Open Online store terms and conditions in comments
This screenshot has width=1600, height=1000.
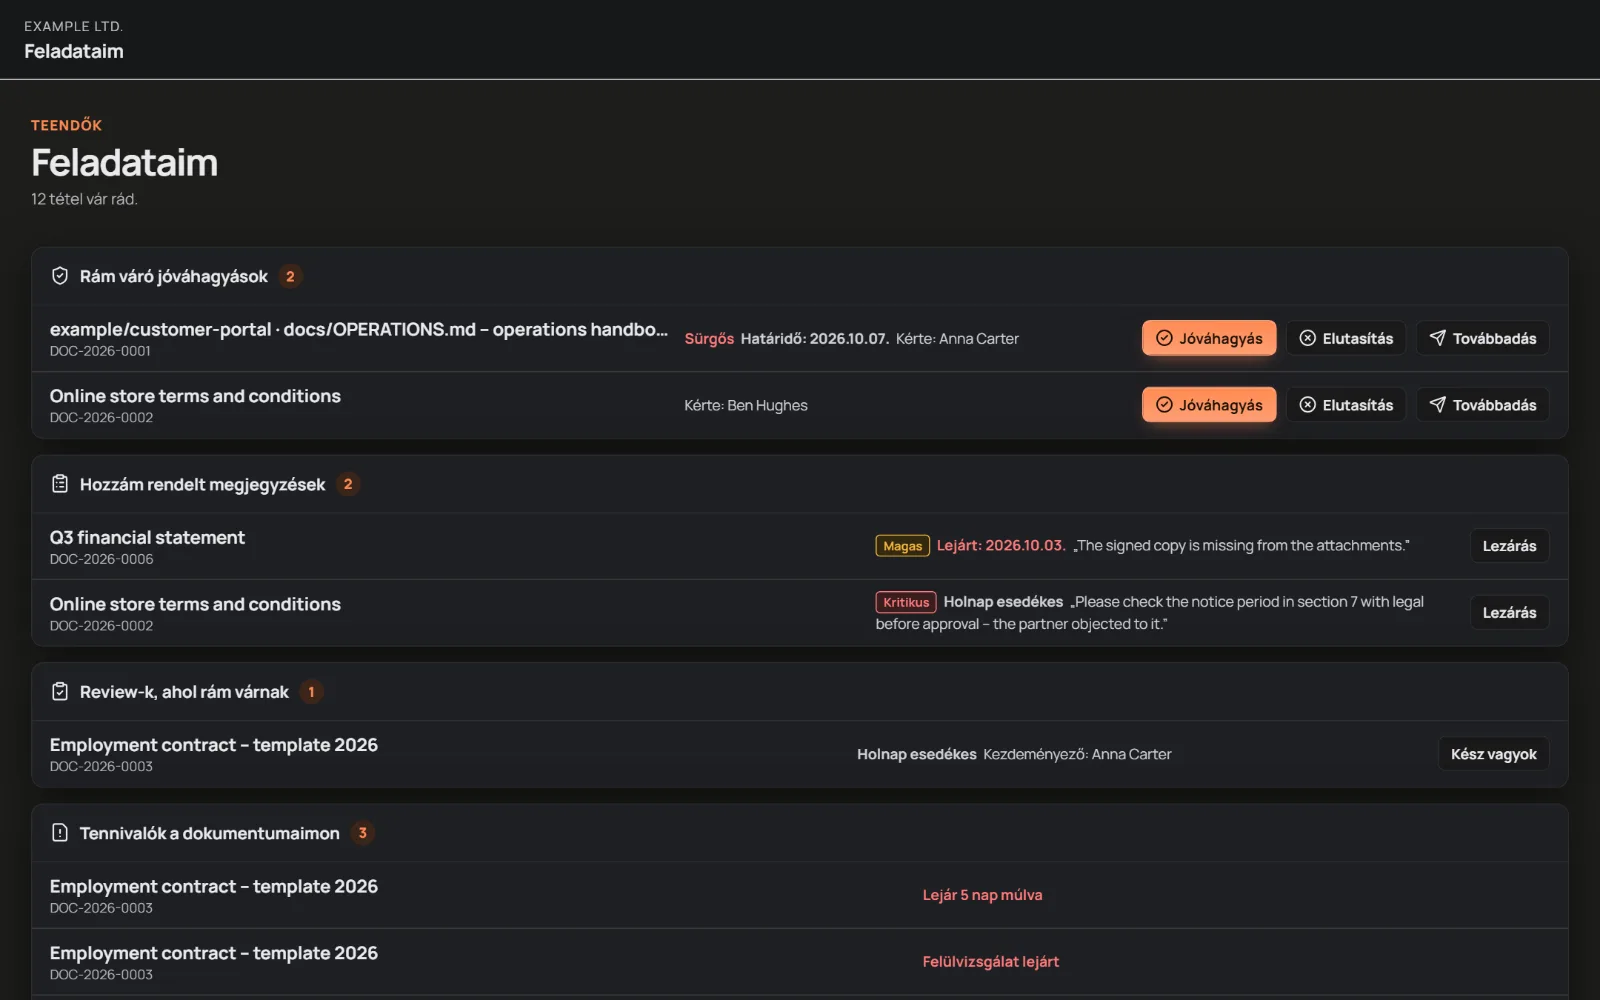(x=195, y=604)
